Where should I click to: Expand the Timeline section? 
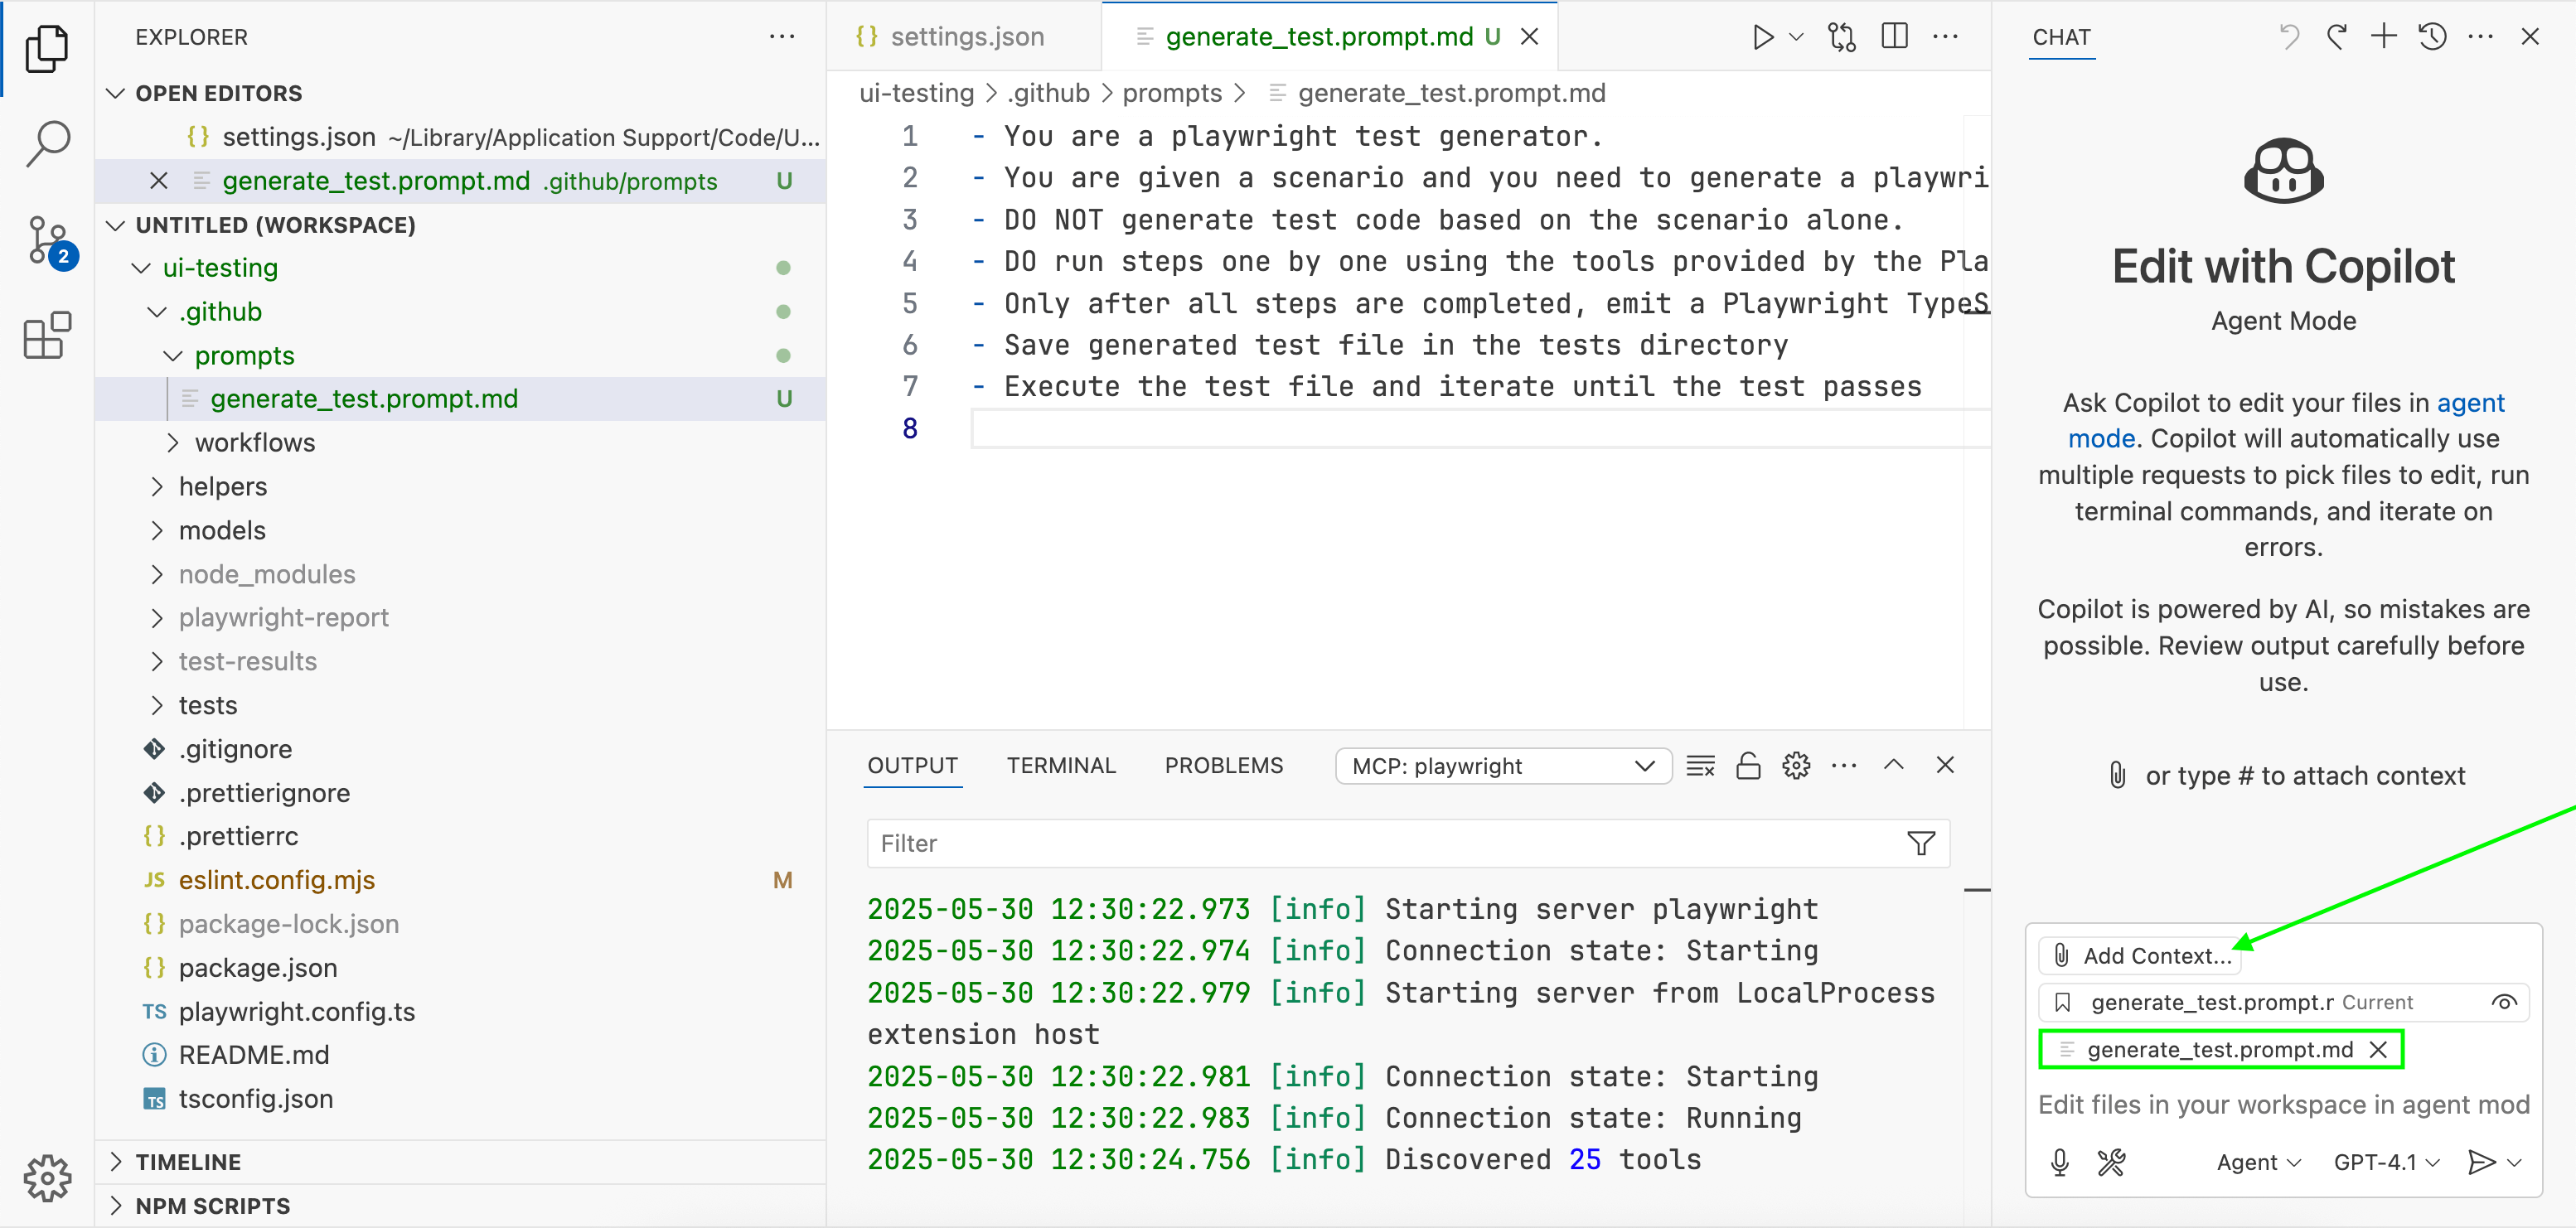pos(116,1162)
